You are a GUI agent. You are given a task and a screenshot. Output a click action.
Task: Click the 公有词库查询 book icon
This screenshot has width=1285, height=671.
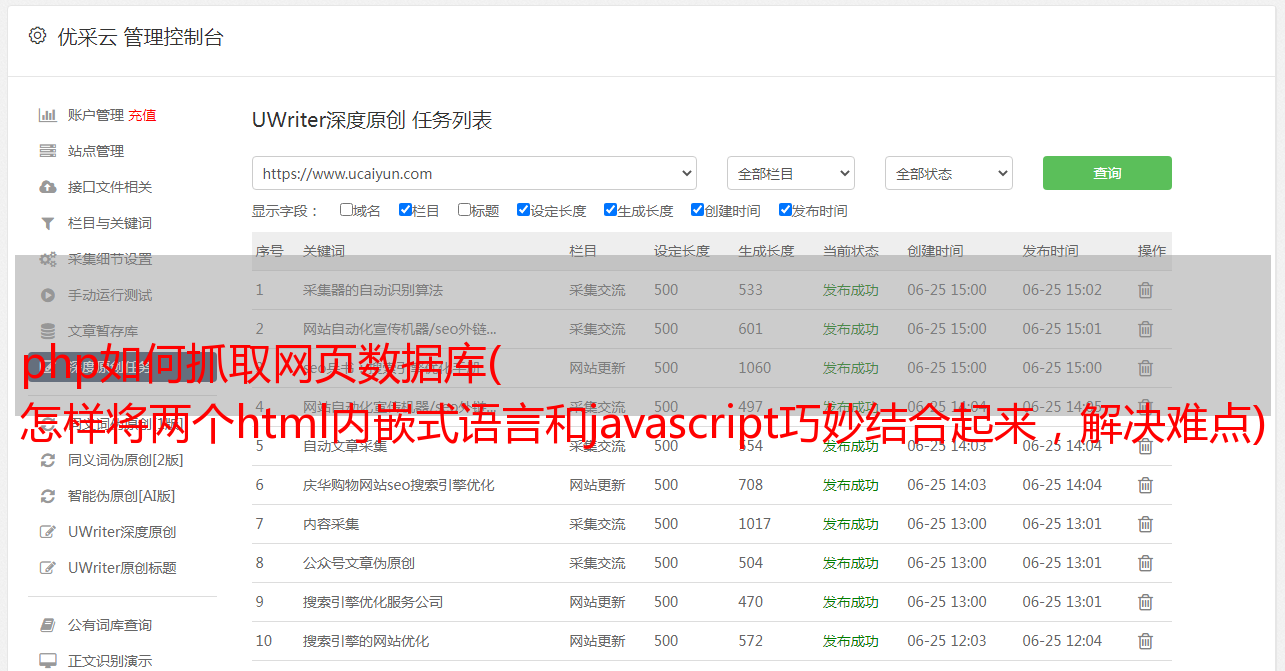click(x=47, y=625)
